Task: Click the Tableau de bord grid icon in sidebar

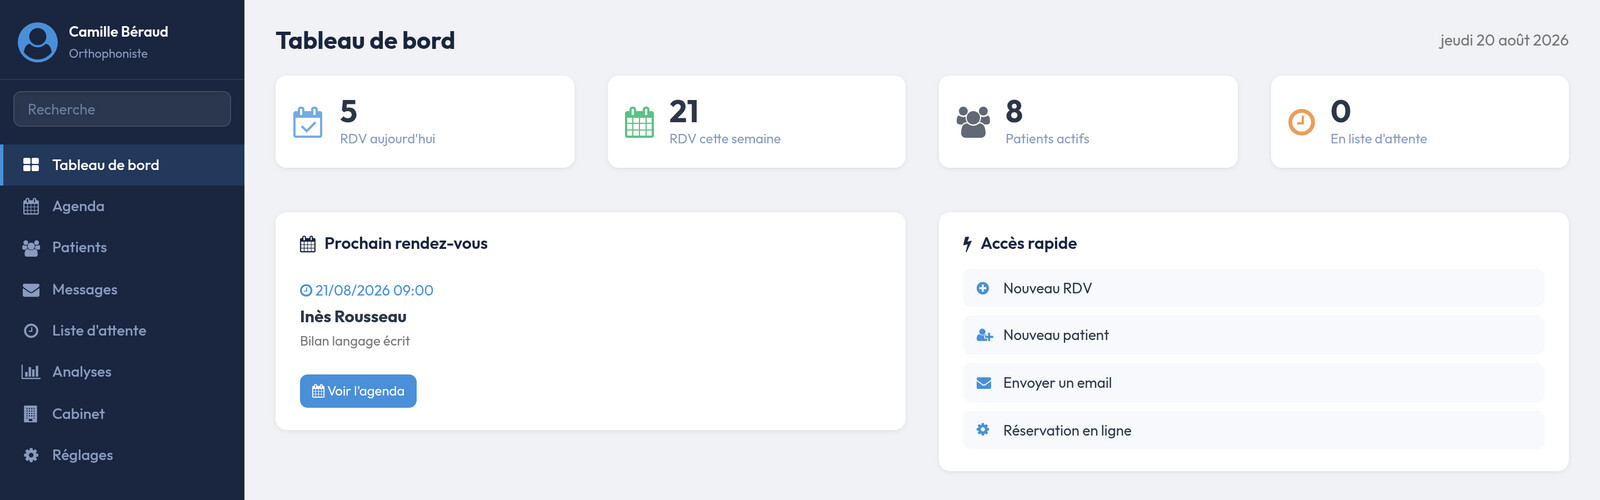Action: [x=31, y=165]
